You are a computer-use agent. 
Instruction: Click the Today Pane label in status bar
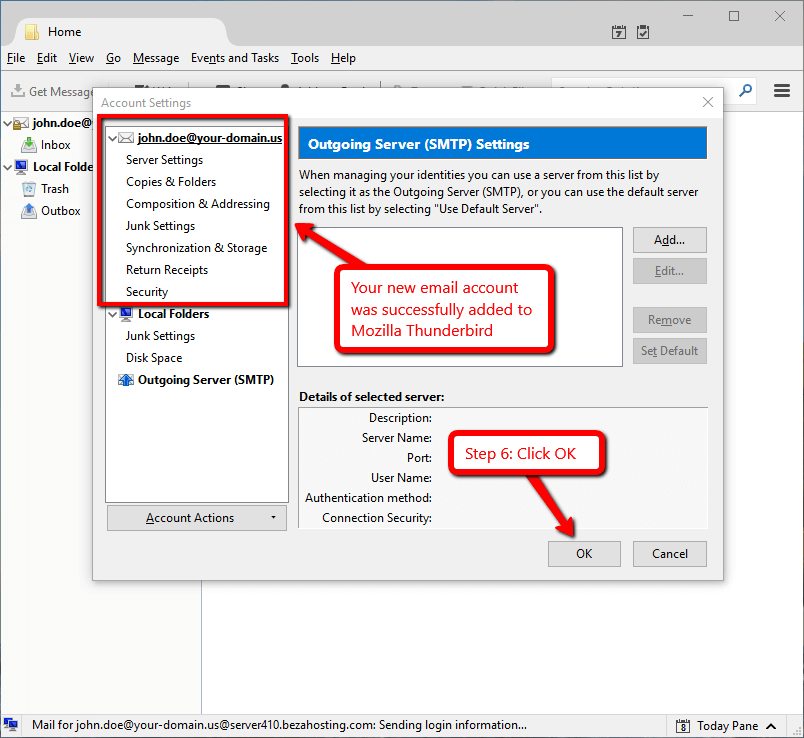click(x=728, y=726)
